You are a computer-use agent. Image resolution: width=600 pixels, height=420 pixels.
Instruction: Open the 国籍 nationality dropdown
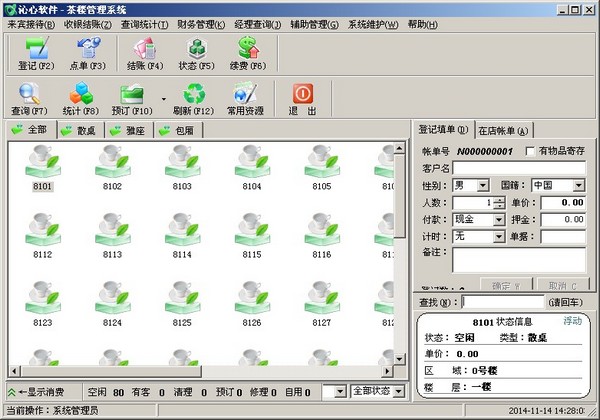coord(579,185)
